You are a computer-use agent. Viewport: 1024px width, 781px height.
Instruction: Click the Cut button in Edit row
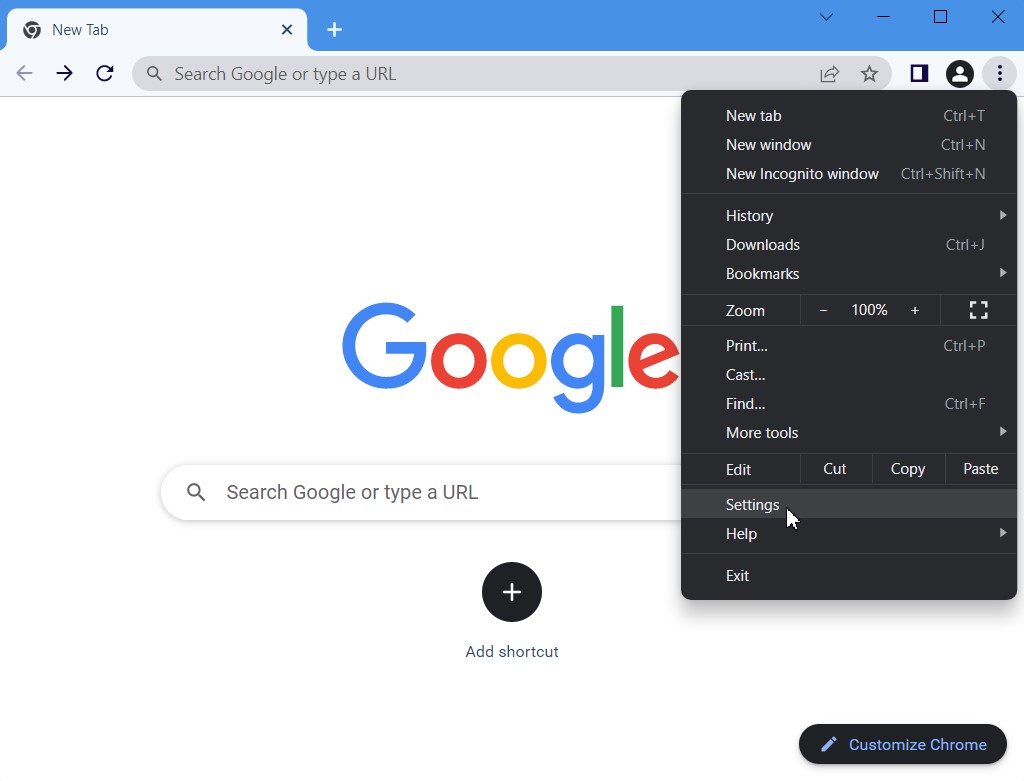click(x=835, y=469)
